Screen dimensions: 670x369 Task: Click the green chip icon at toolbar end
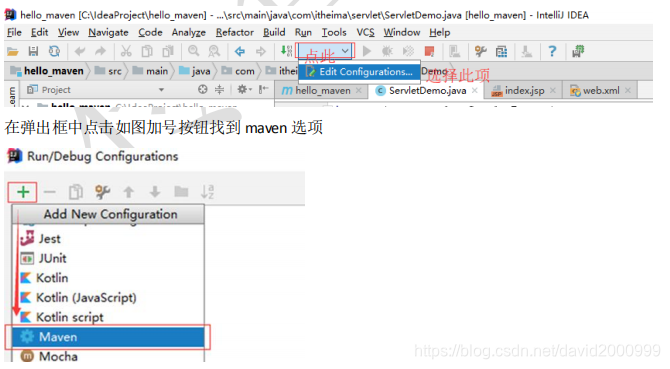click(578, 51)
